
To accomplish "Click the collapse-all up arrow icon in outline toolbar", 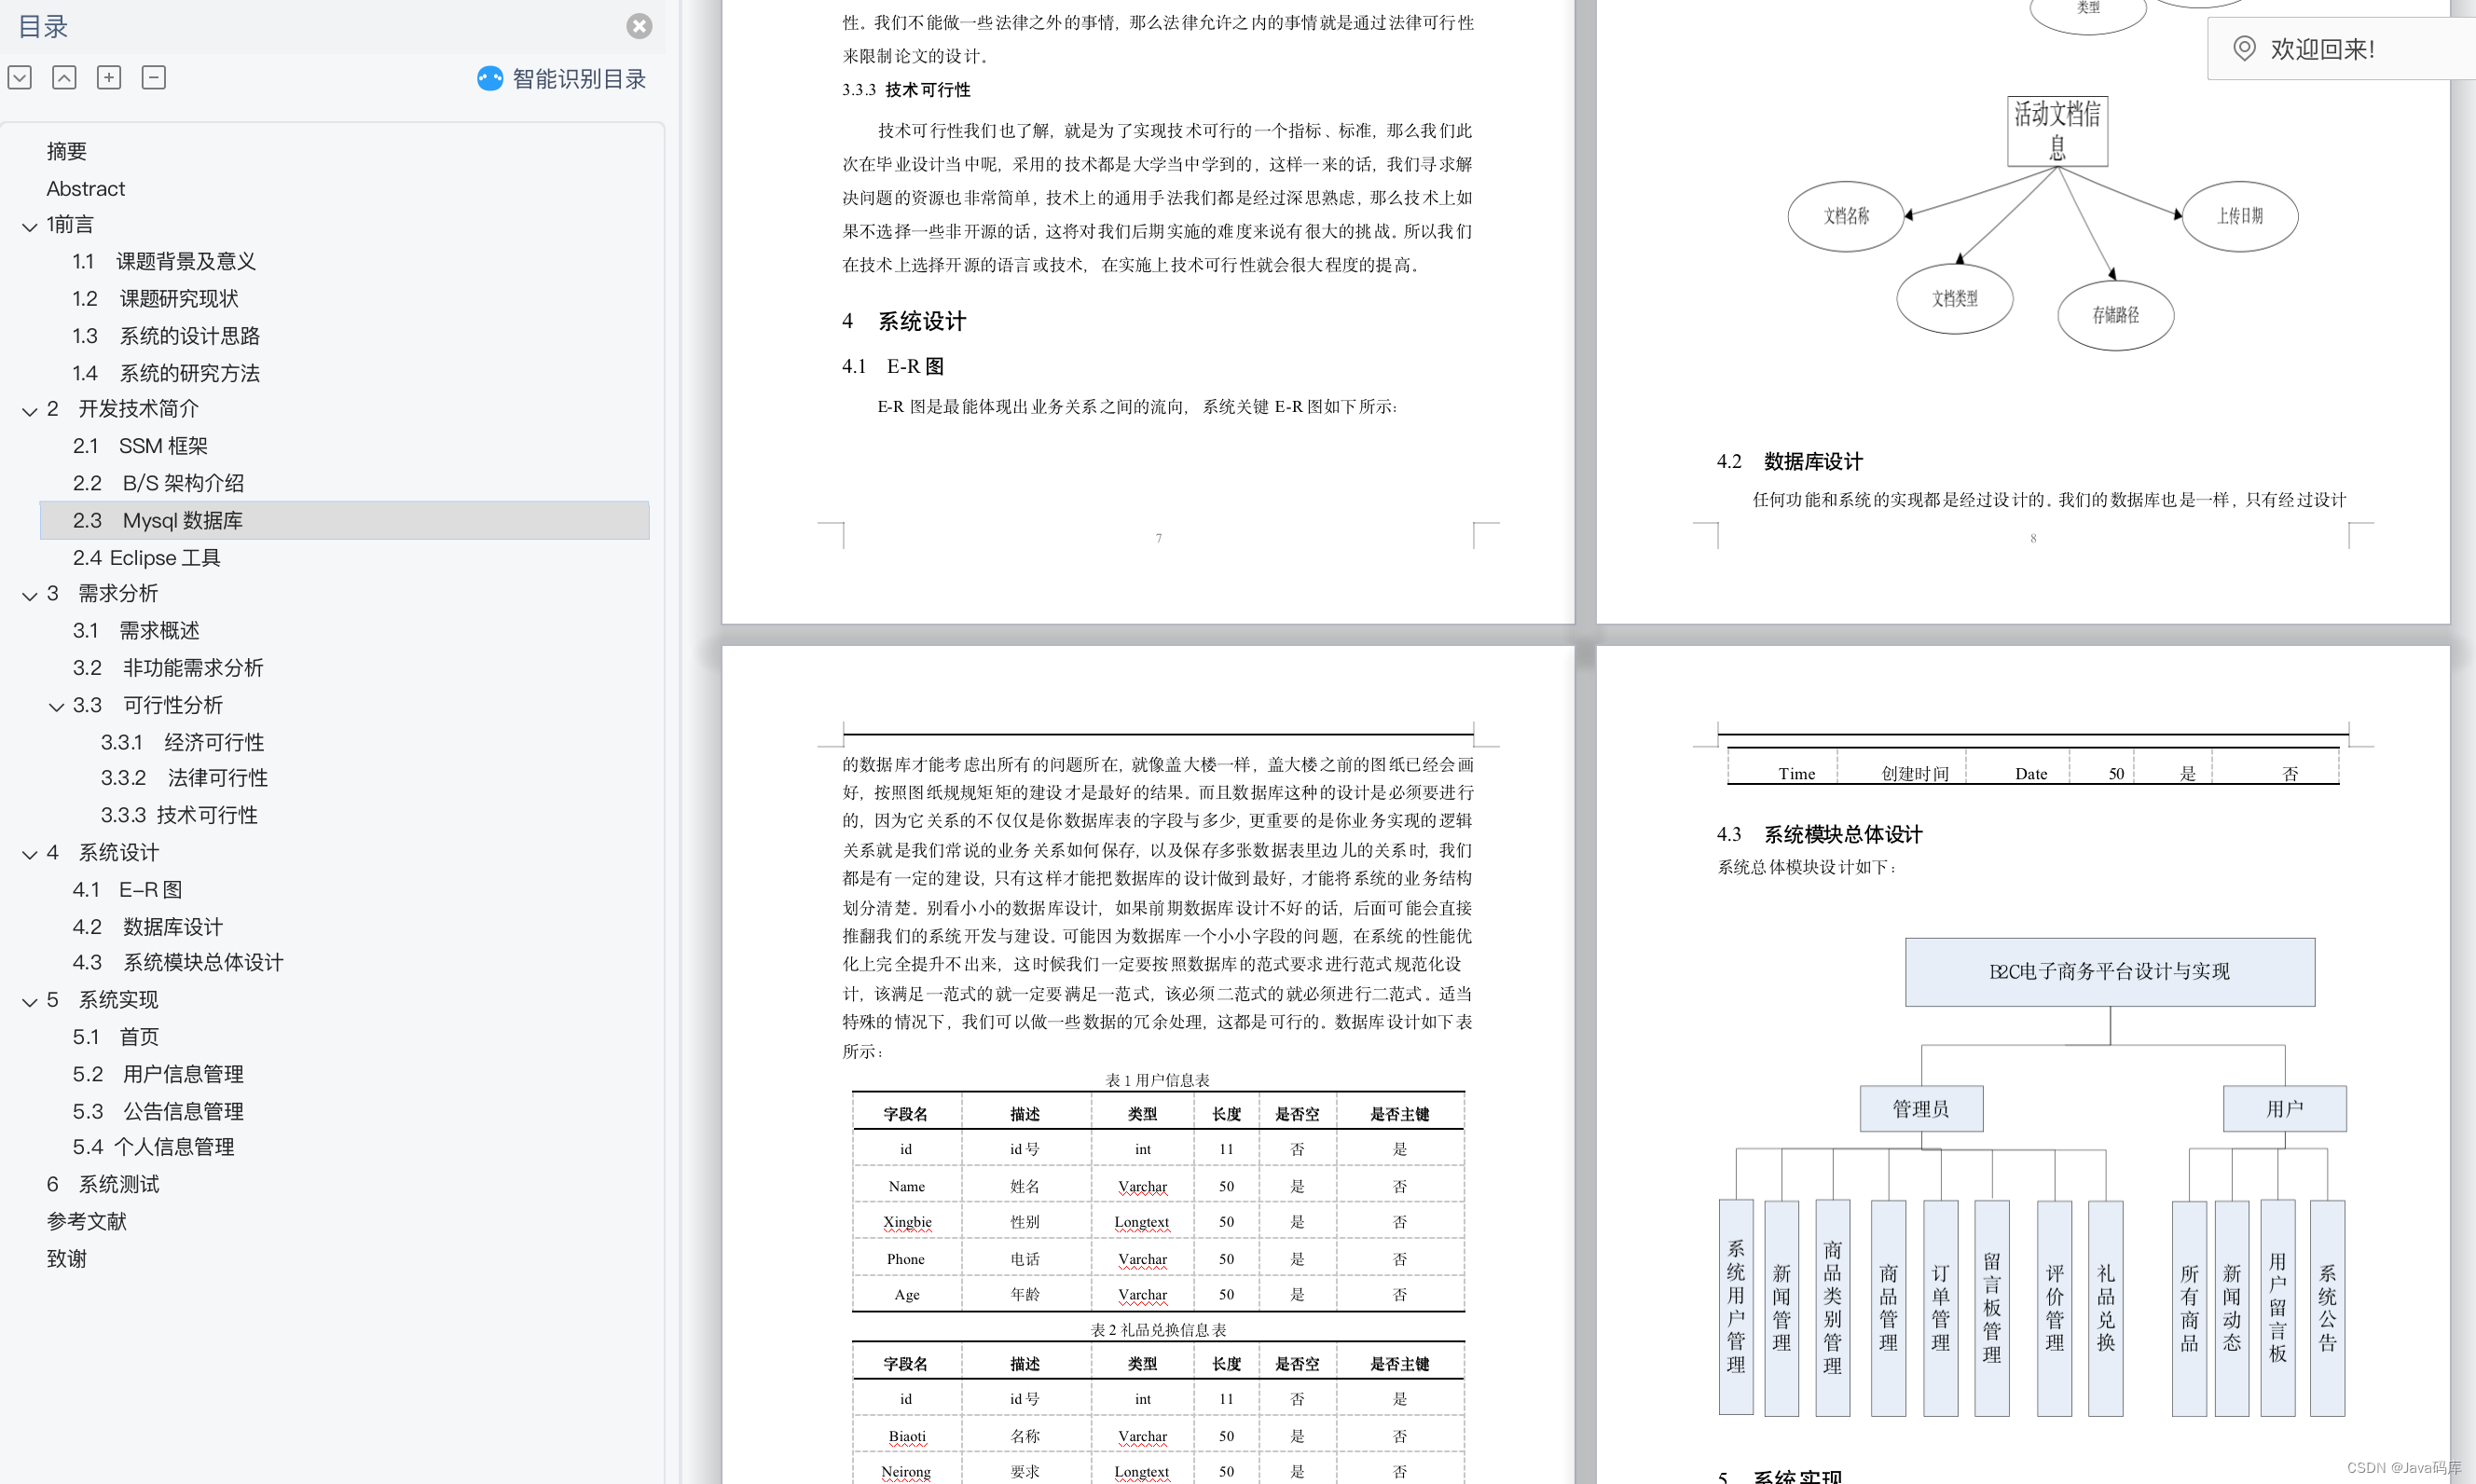I will tap(64, 77).
